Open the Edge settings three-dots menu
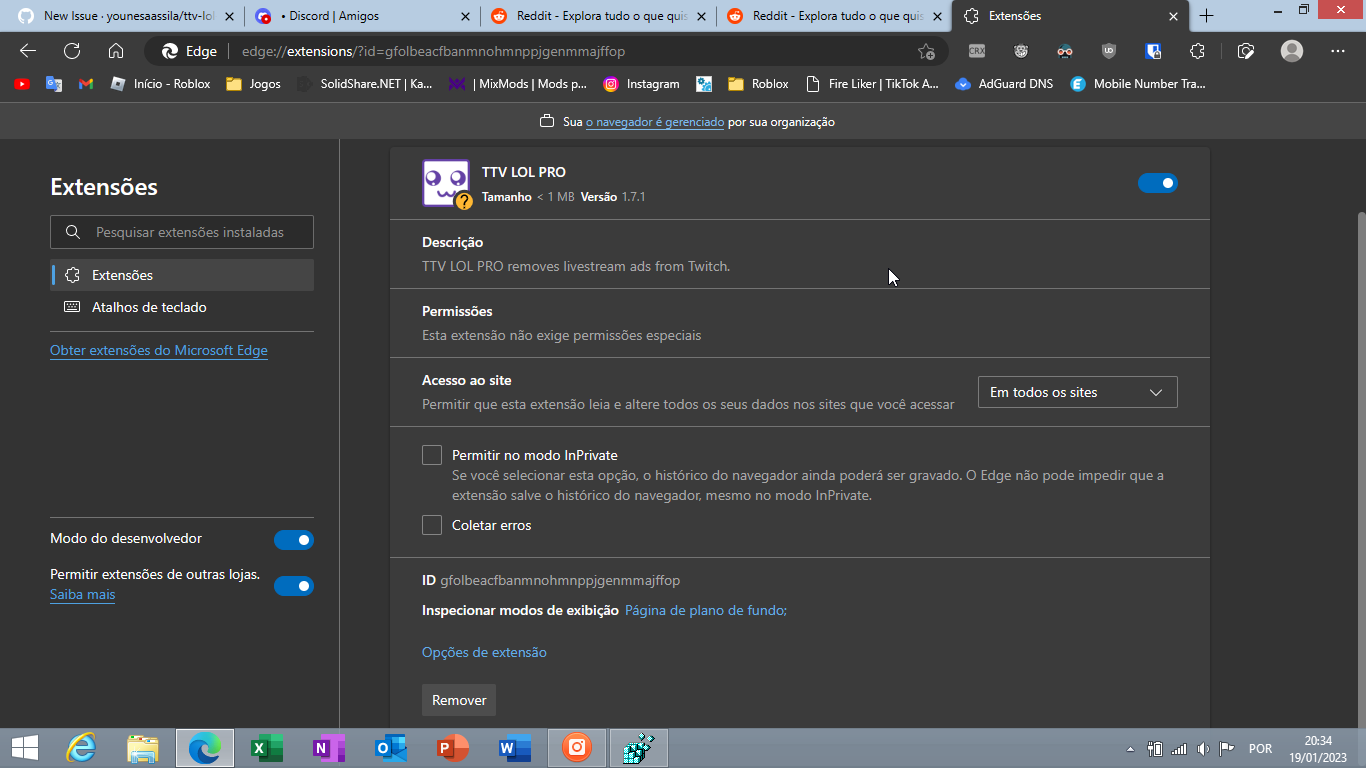1366x768 pixels. click(x=1338, y=52)
